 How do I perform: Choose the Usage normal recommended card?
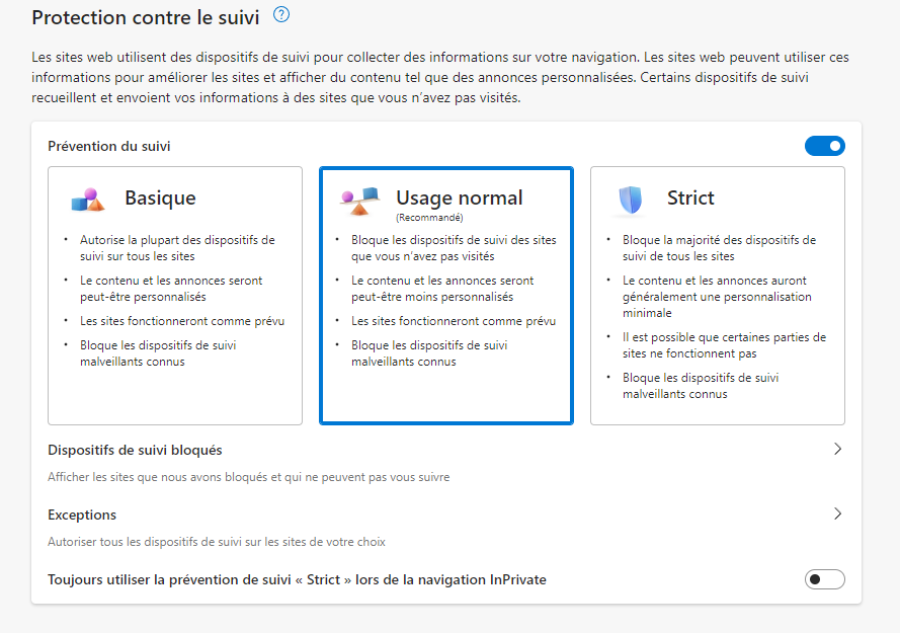447,296
